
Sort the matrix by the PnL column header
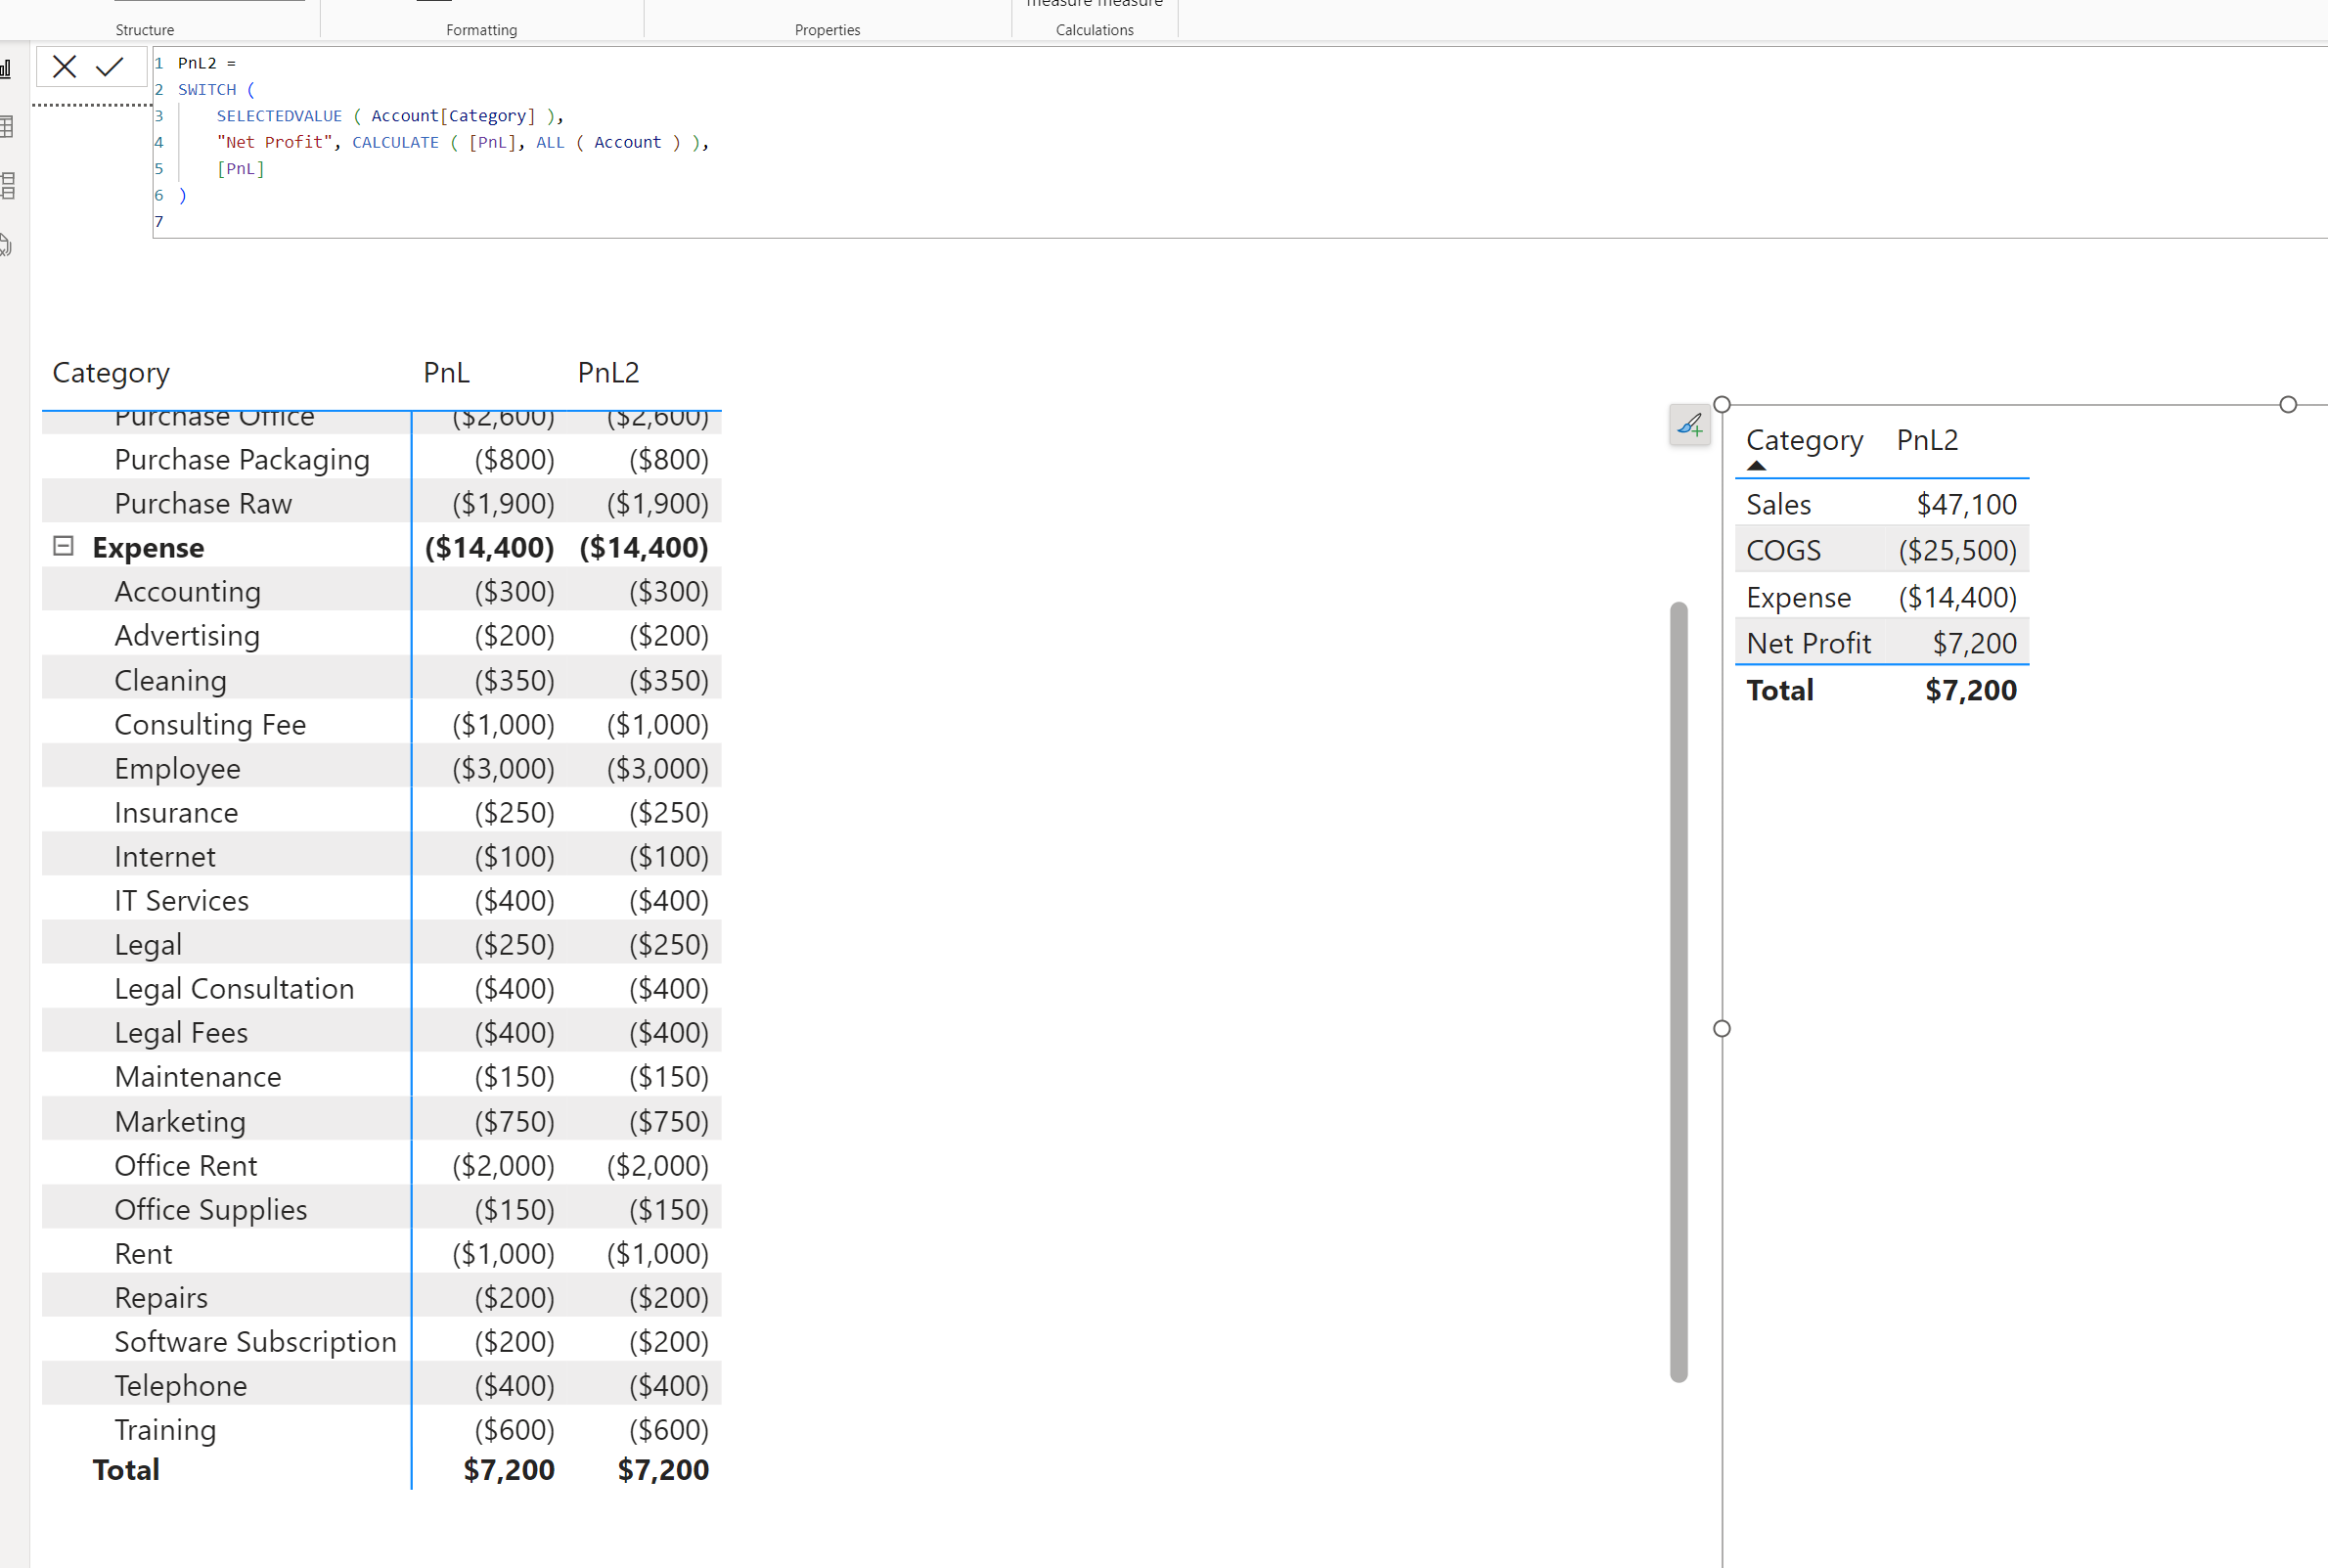[446, 373]
